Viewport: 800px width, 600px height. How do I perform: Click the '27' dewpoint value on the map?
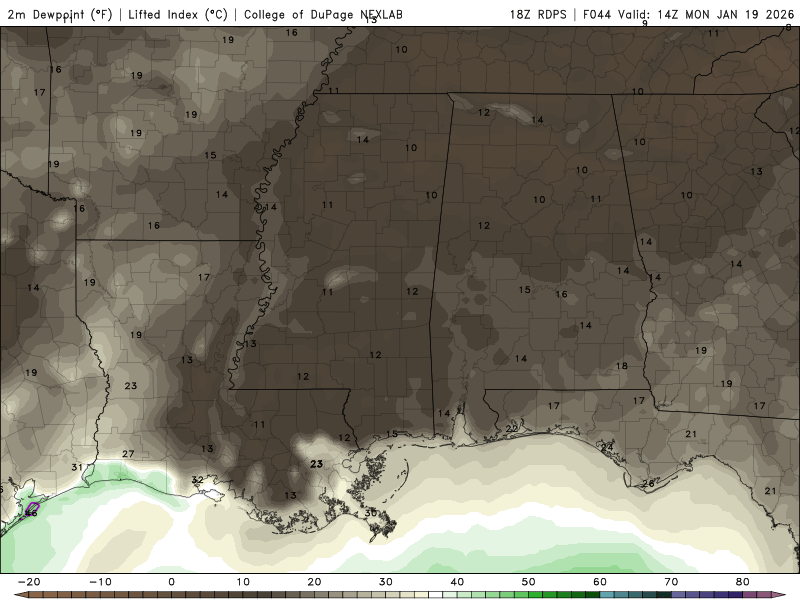128,454
